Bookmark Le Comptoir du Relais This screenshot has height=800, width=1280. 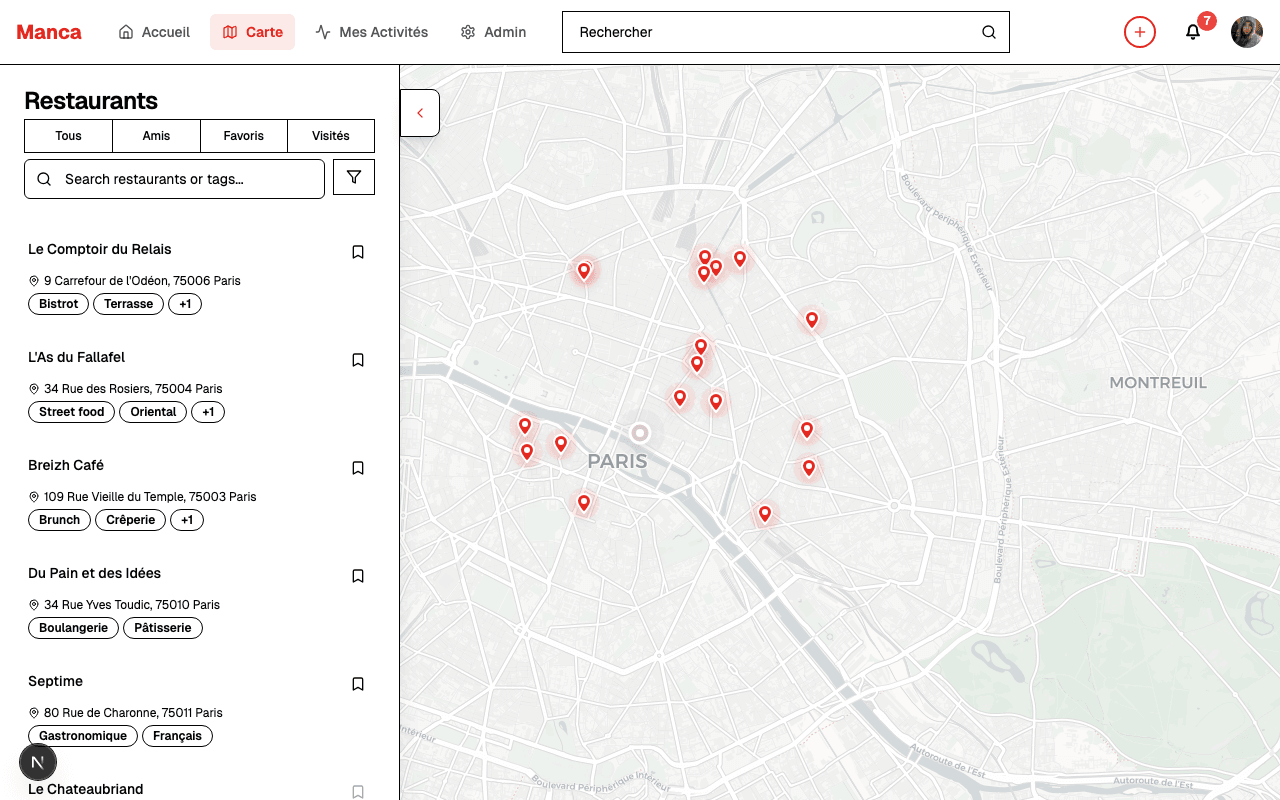click(358, 251)
